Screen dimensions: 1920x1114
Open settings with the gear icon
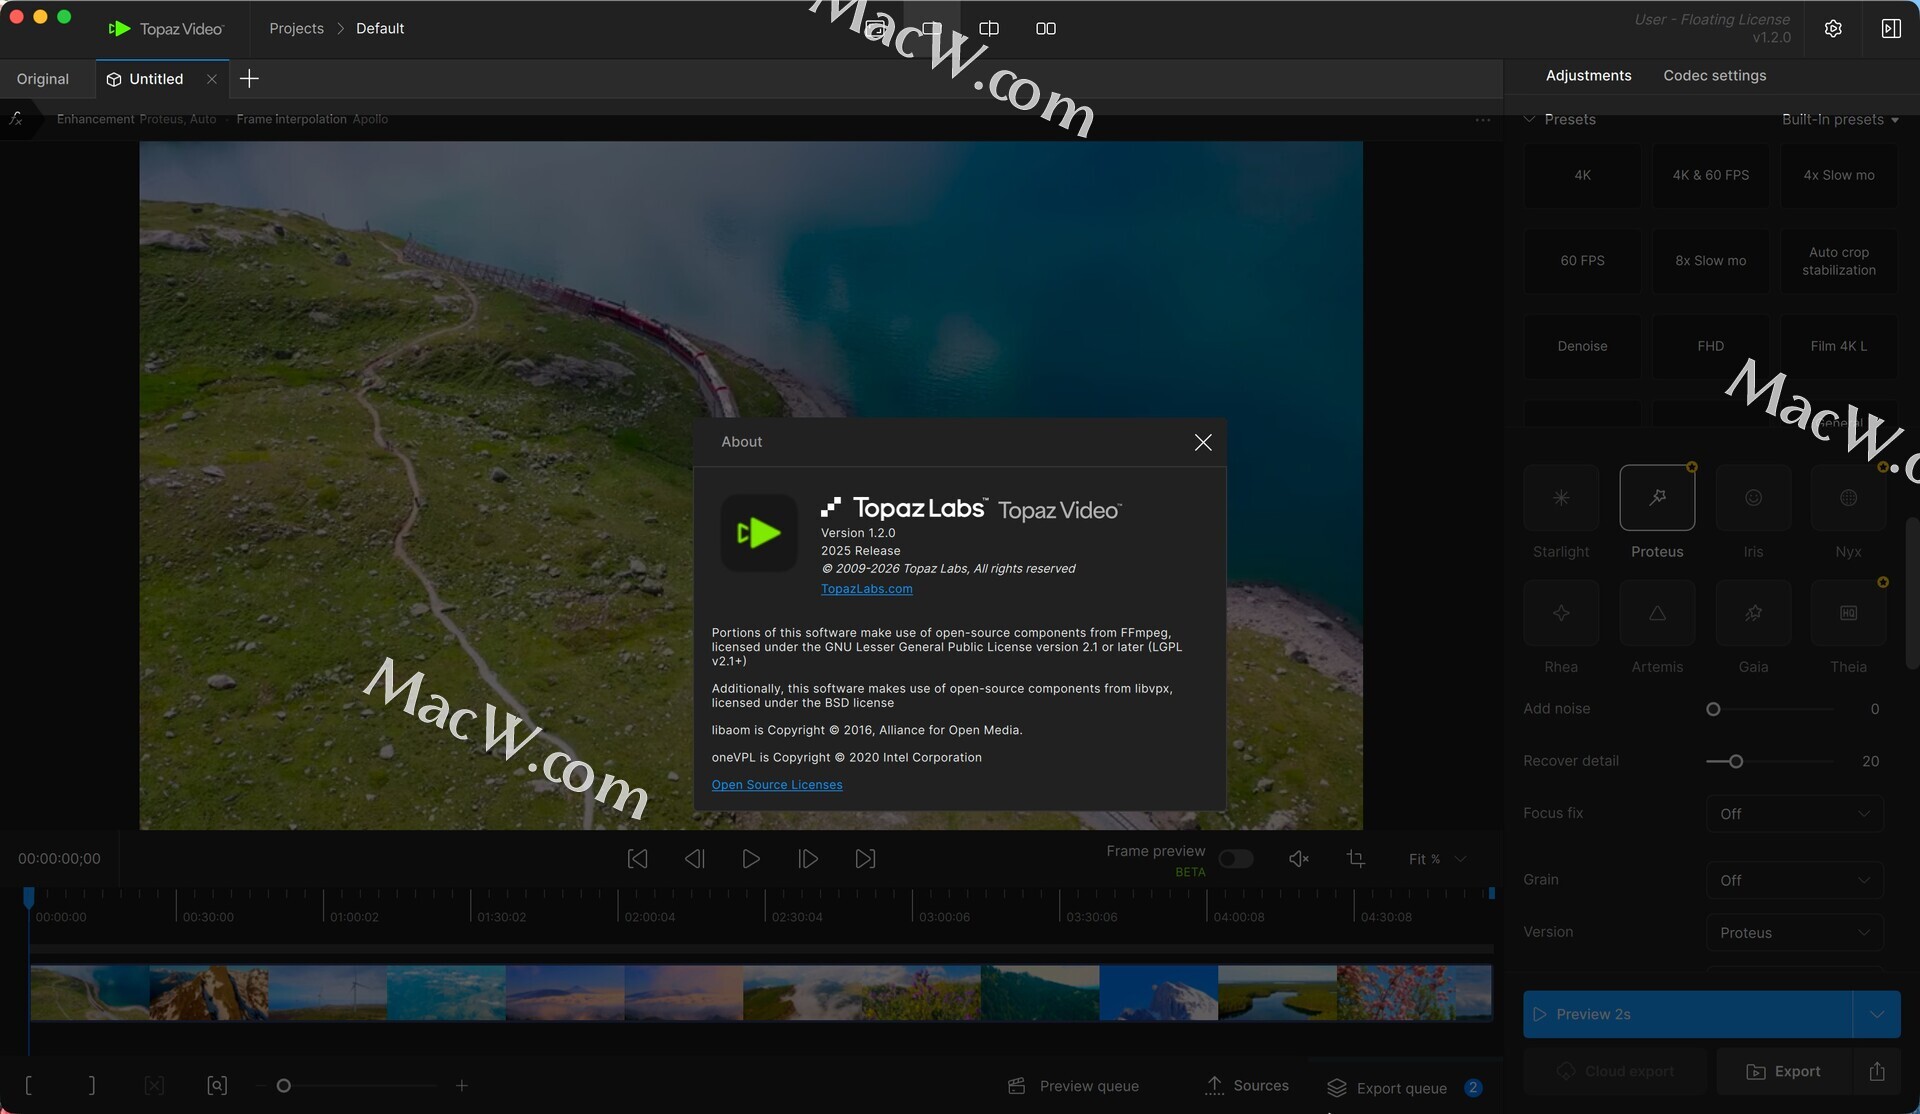tap(1833, 29)
